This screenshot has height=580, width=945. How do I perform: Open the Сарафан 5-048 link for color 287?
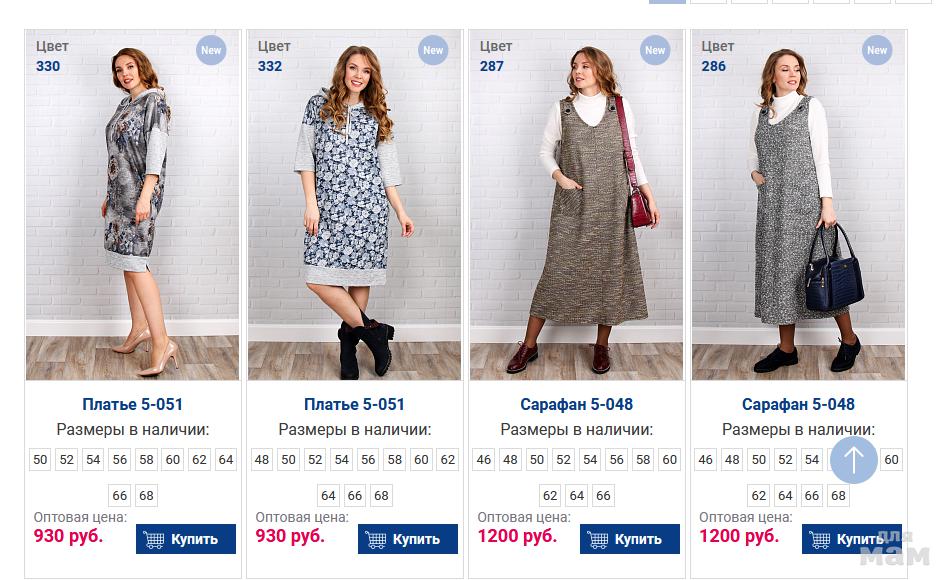[577, 405]
